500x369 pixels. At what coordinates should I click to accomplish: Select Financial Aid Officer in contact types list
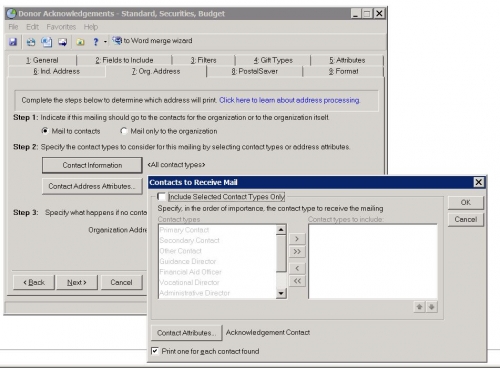click(x=190, y=272)
